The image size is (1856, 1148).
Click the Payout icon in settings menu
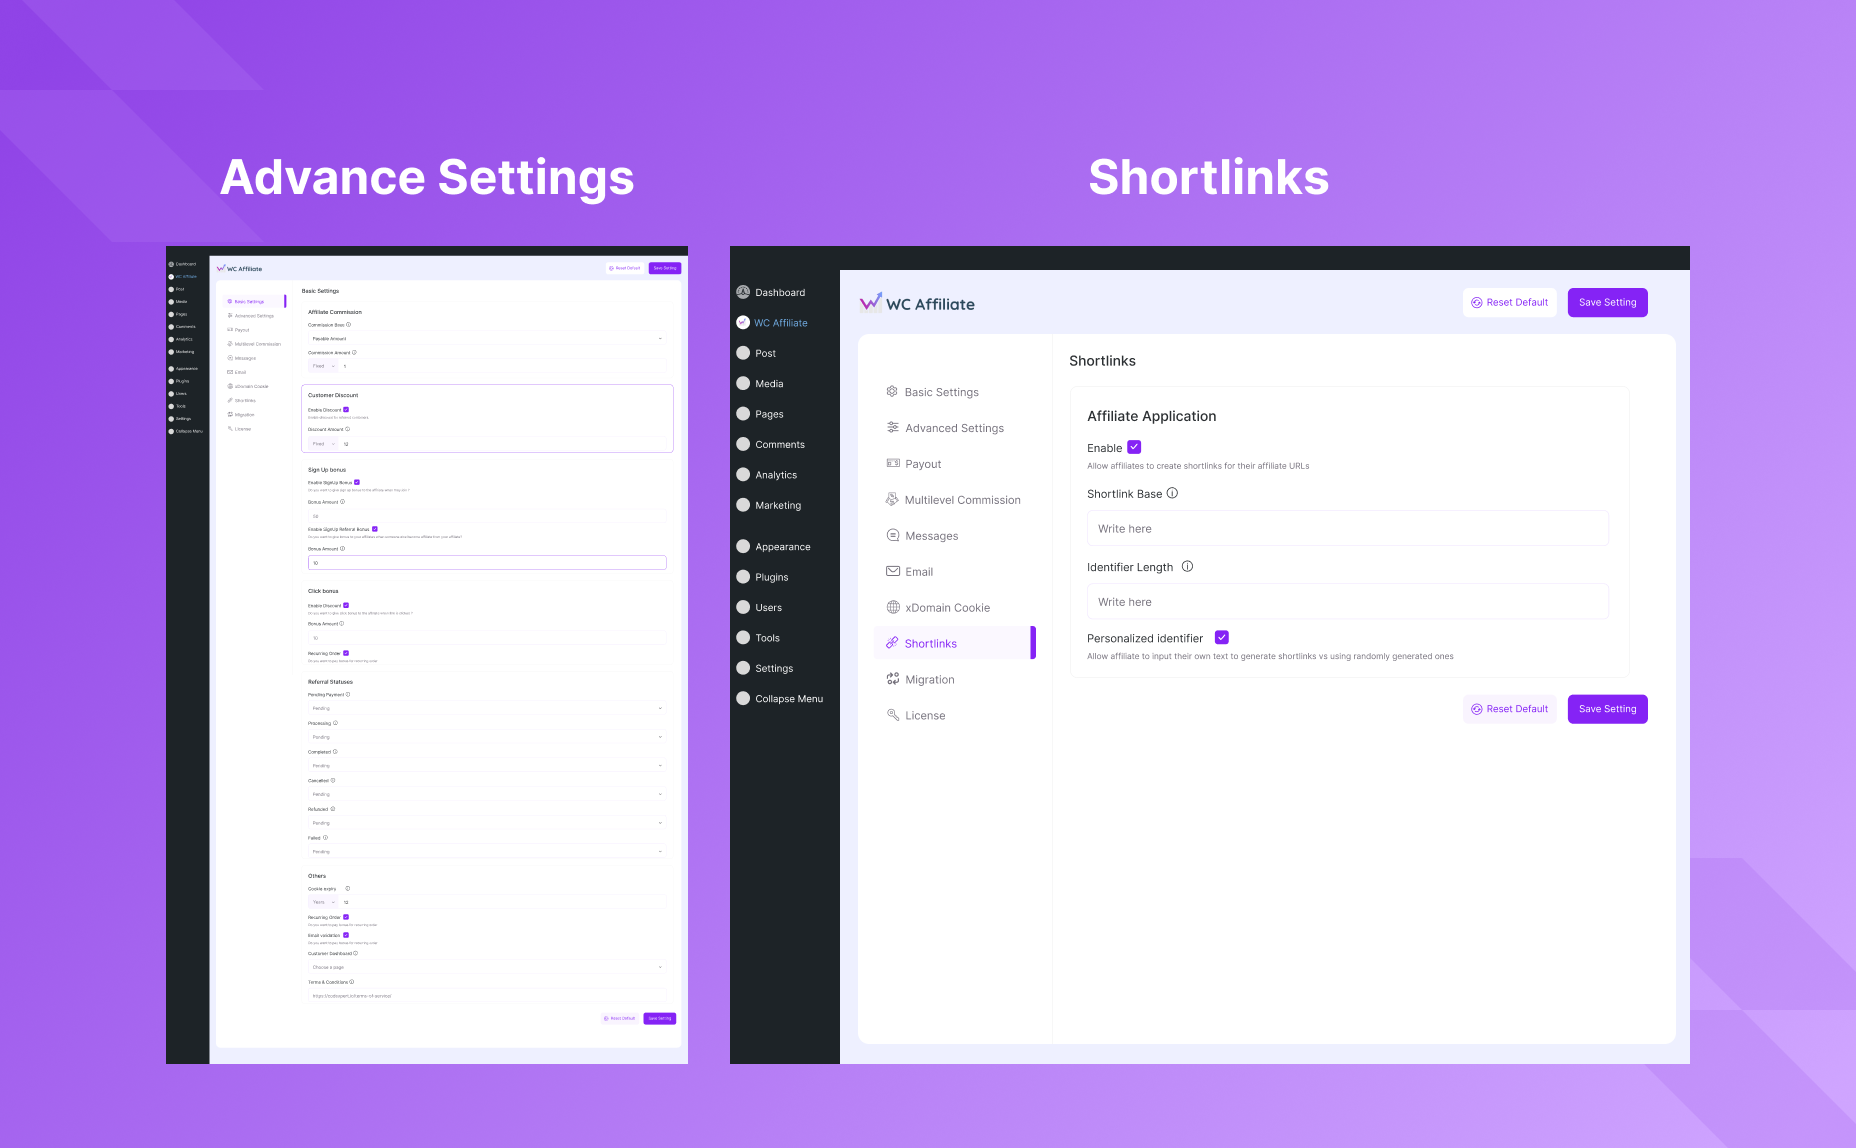click(893, 463)
